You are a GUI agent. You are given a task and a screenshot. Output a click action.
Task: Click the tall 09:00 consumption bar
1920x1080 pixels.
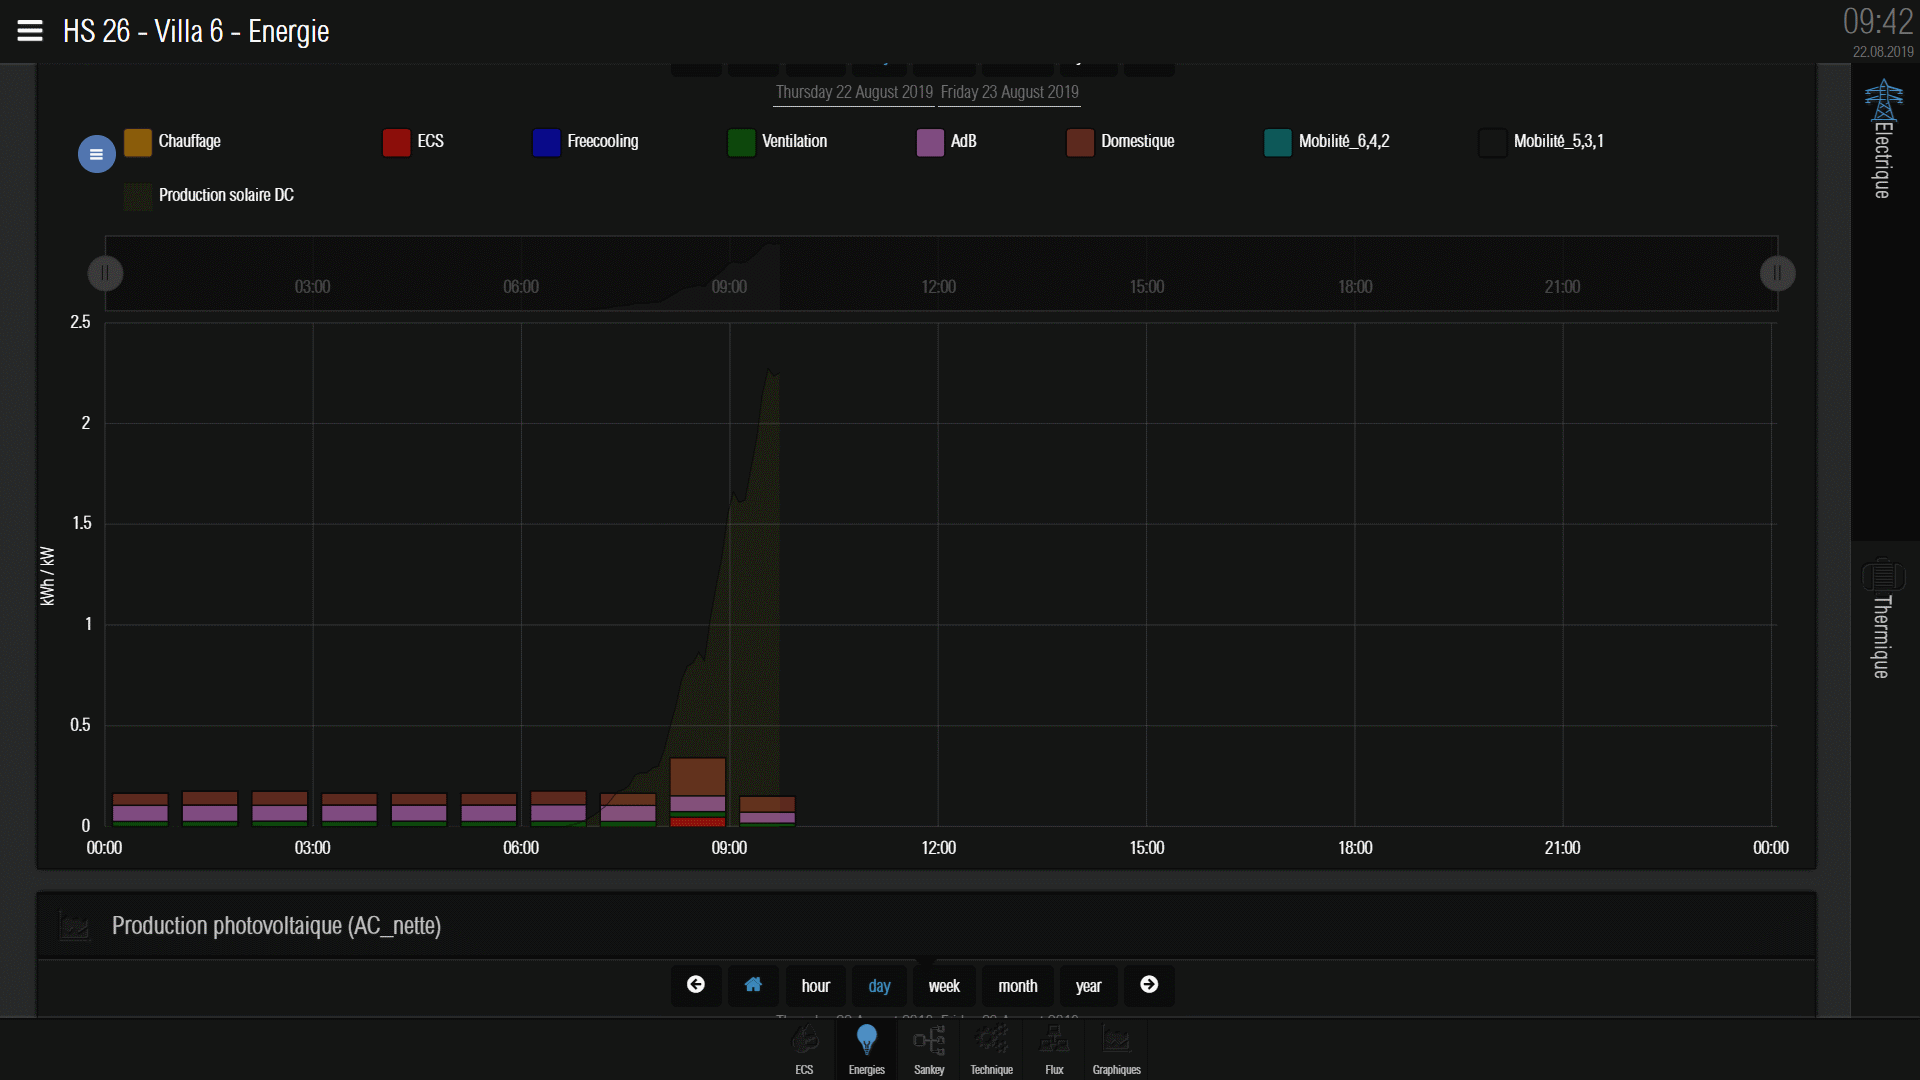click(698, 791)
